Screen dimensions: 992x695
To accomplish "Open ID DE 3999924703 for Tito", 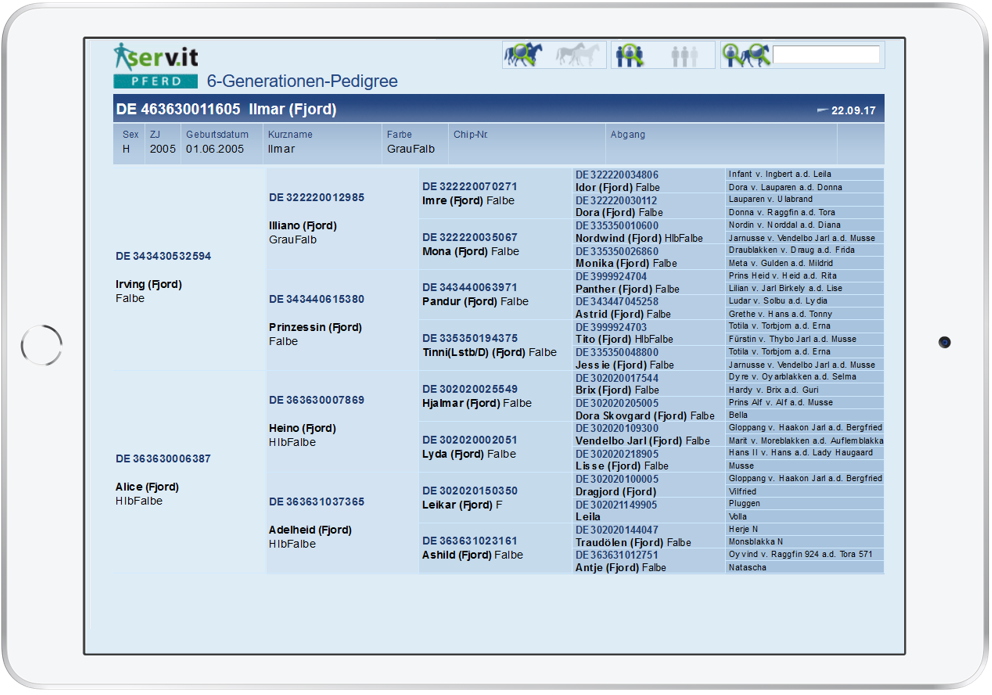I will [x=611, y=327].
